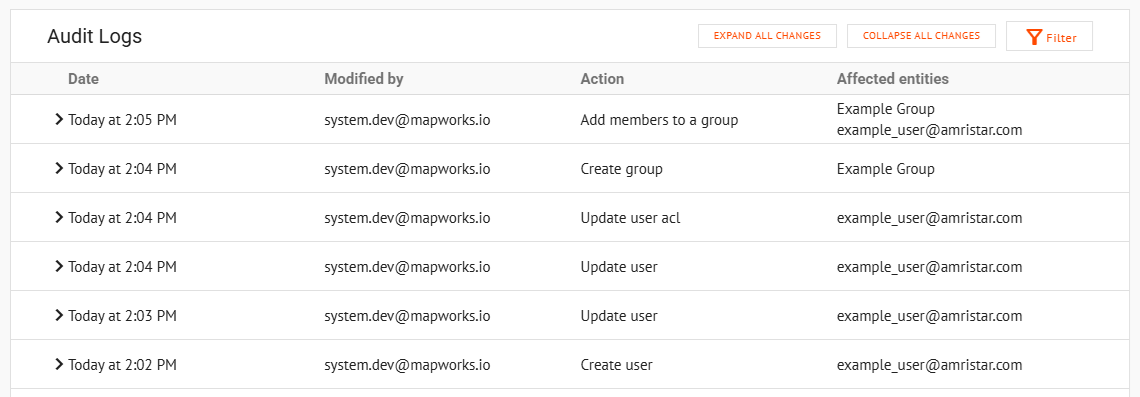Expand the 'Create group' row chevron
The width and height of the screenshot is (1140, 397).
click(60, 168)
